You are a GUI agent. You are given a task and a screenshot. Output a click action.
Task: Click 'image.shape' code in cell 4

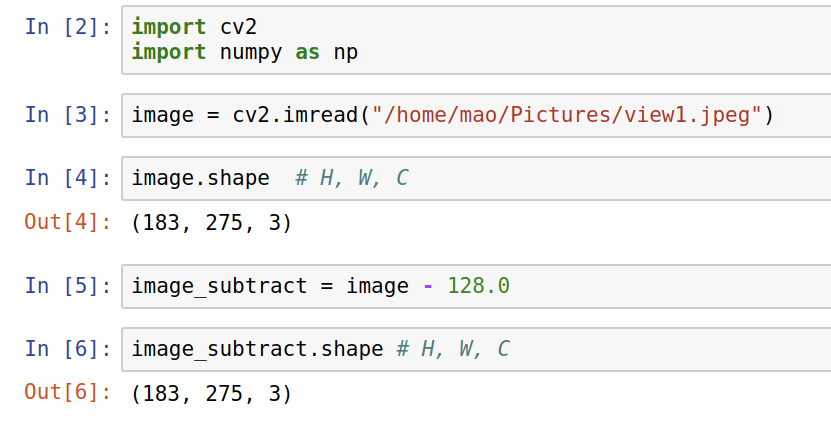coord(200,178)
